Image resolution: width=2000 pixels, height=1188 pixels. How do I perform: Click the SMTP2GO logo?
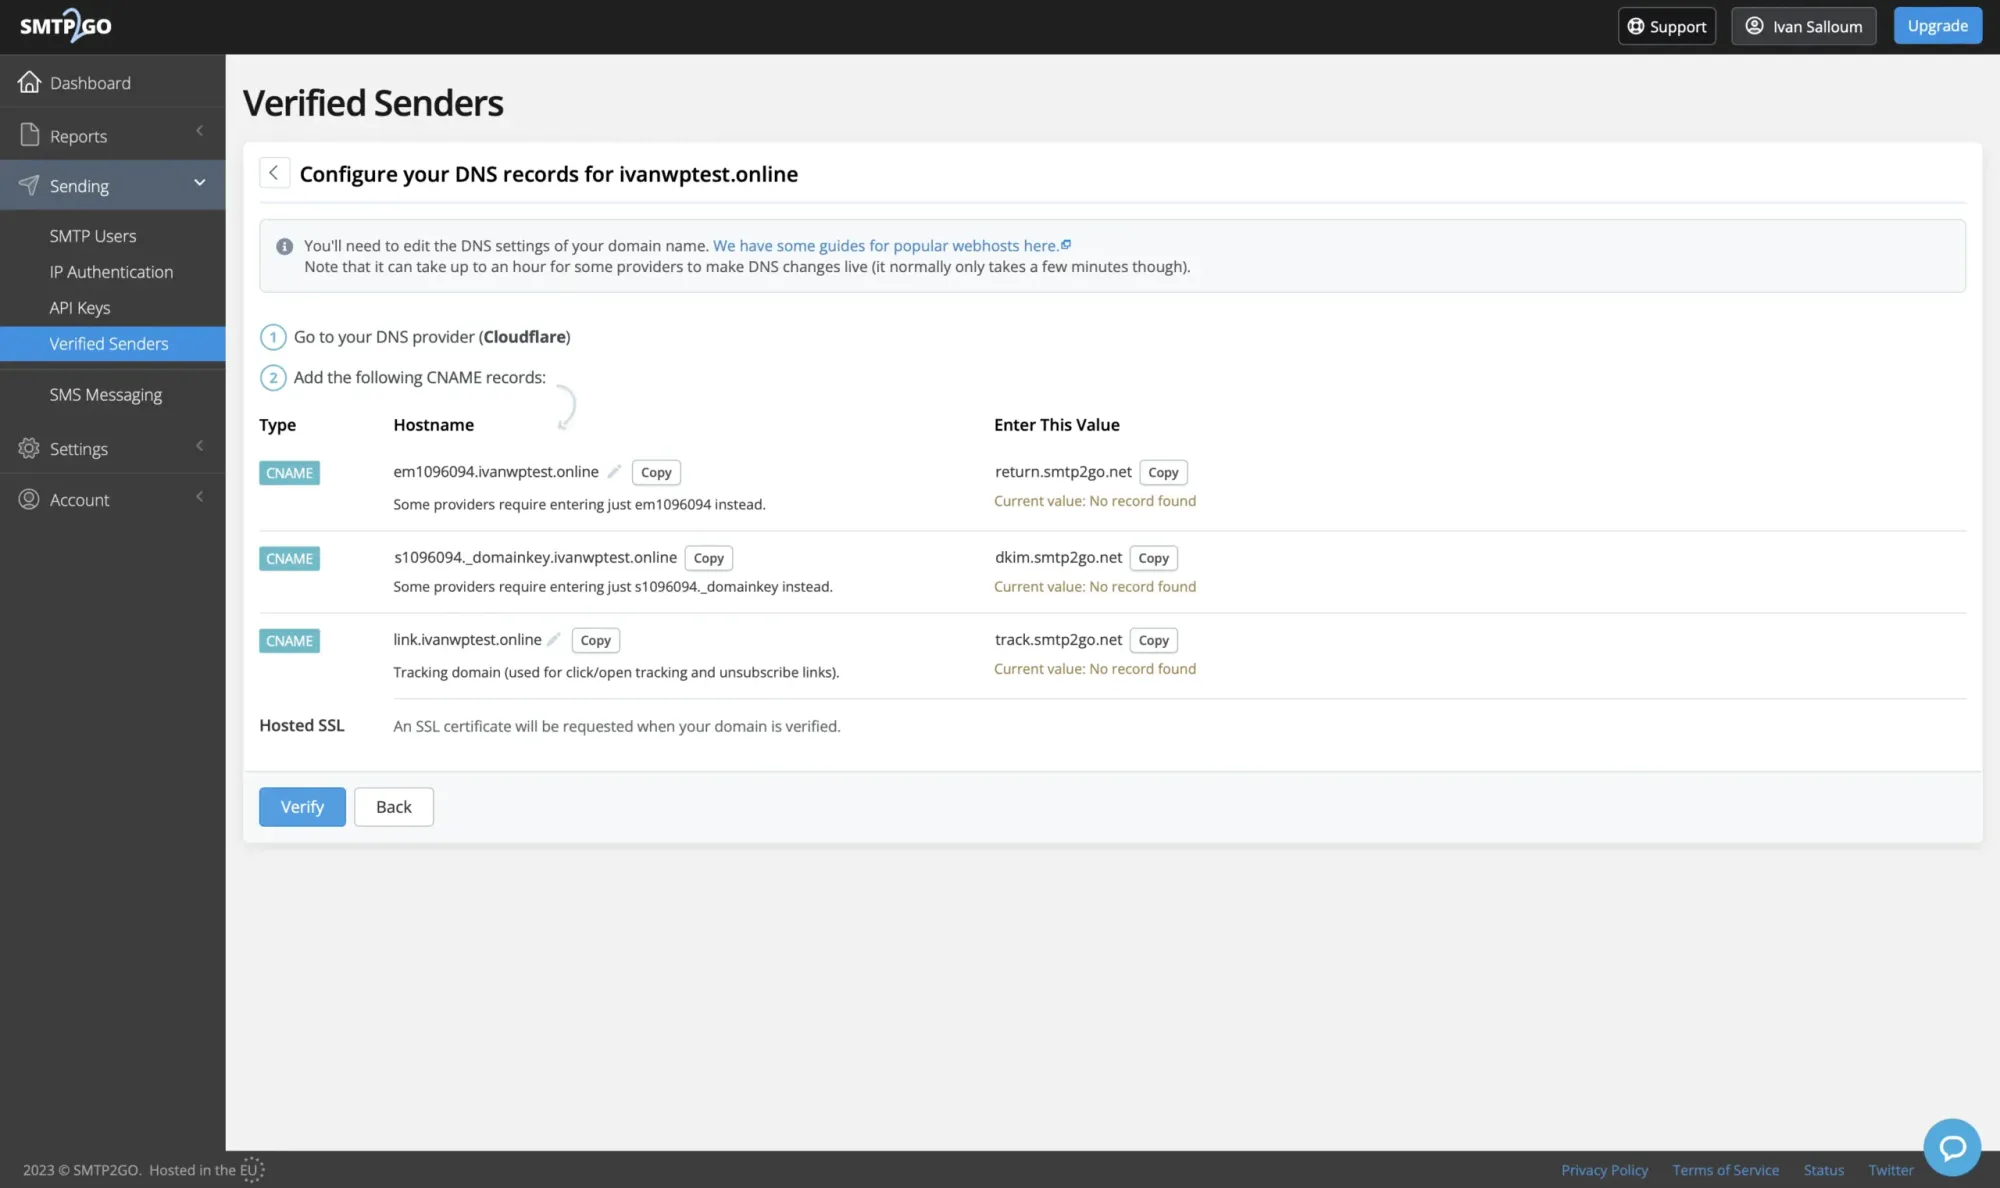66,25
